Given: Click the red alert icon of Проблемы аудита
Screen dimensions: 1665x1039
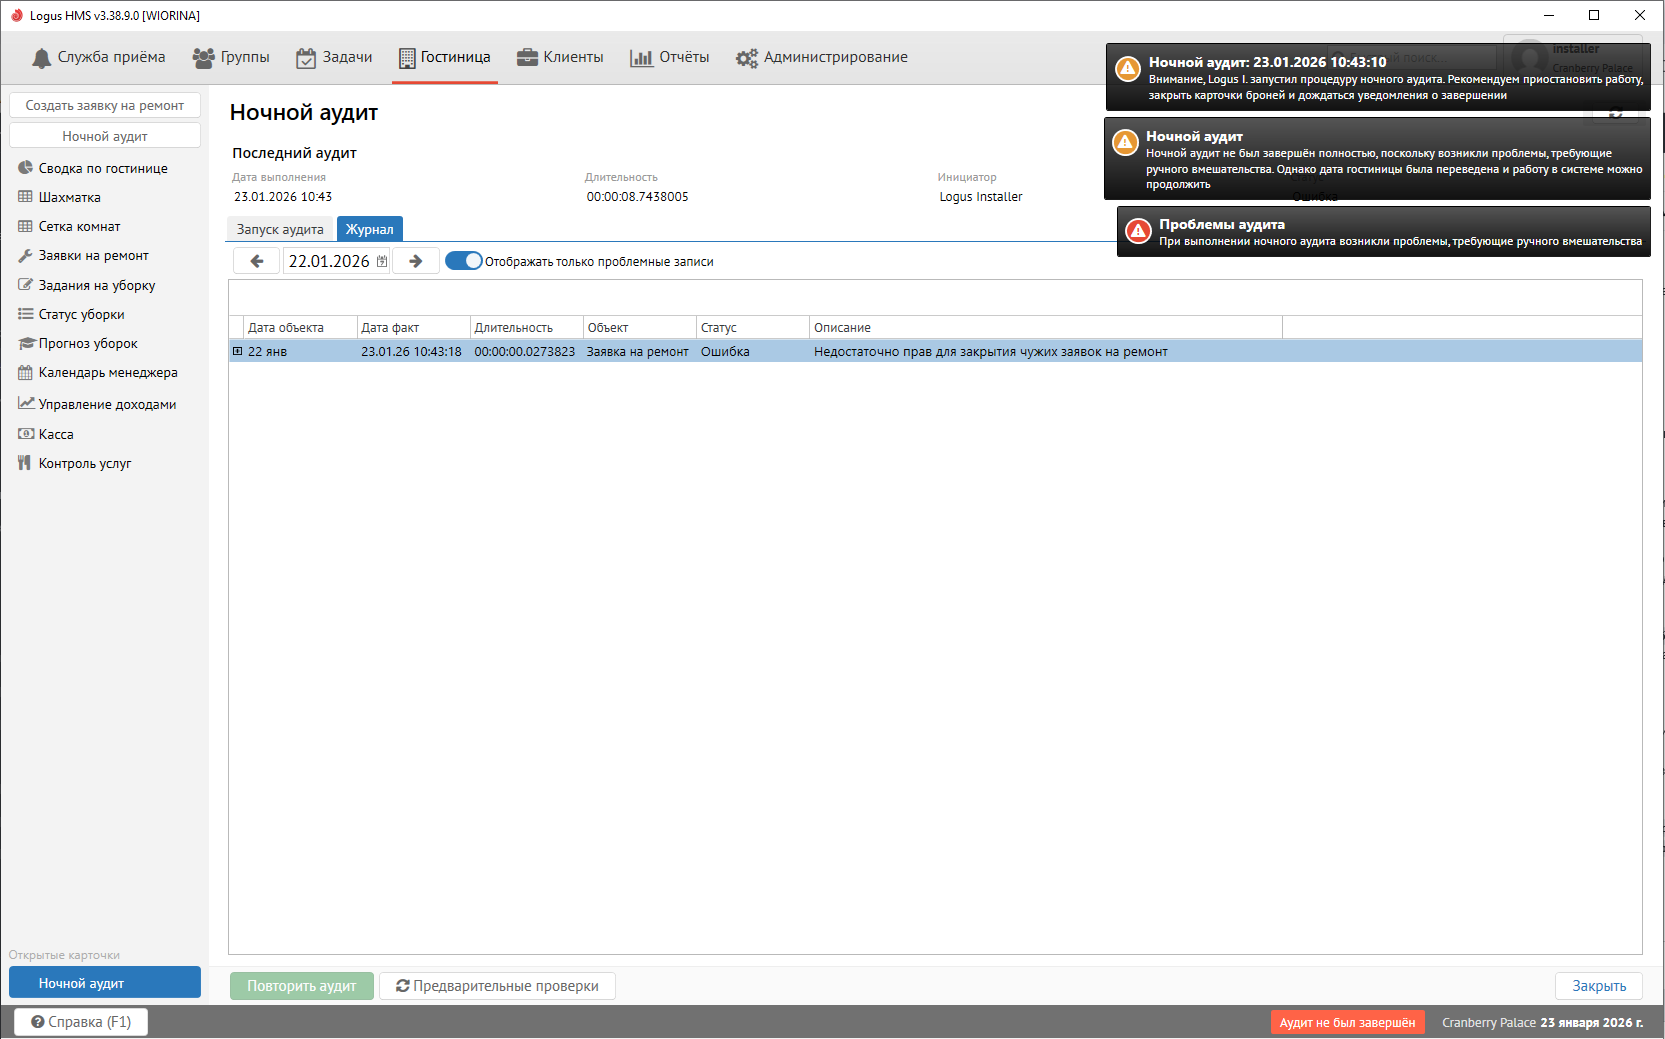Looking at the screenshot, I should (1138, 231).
